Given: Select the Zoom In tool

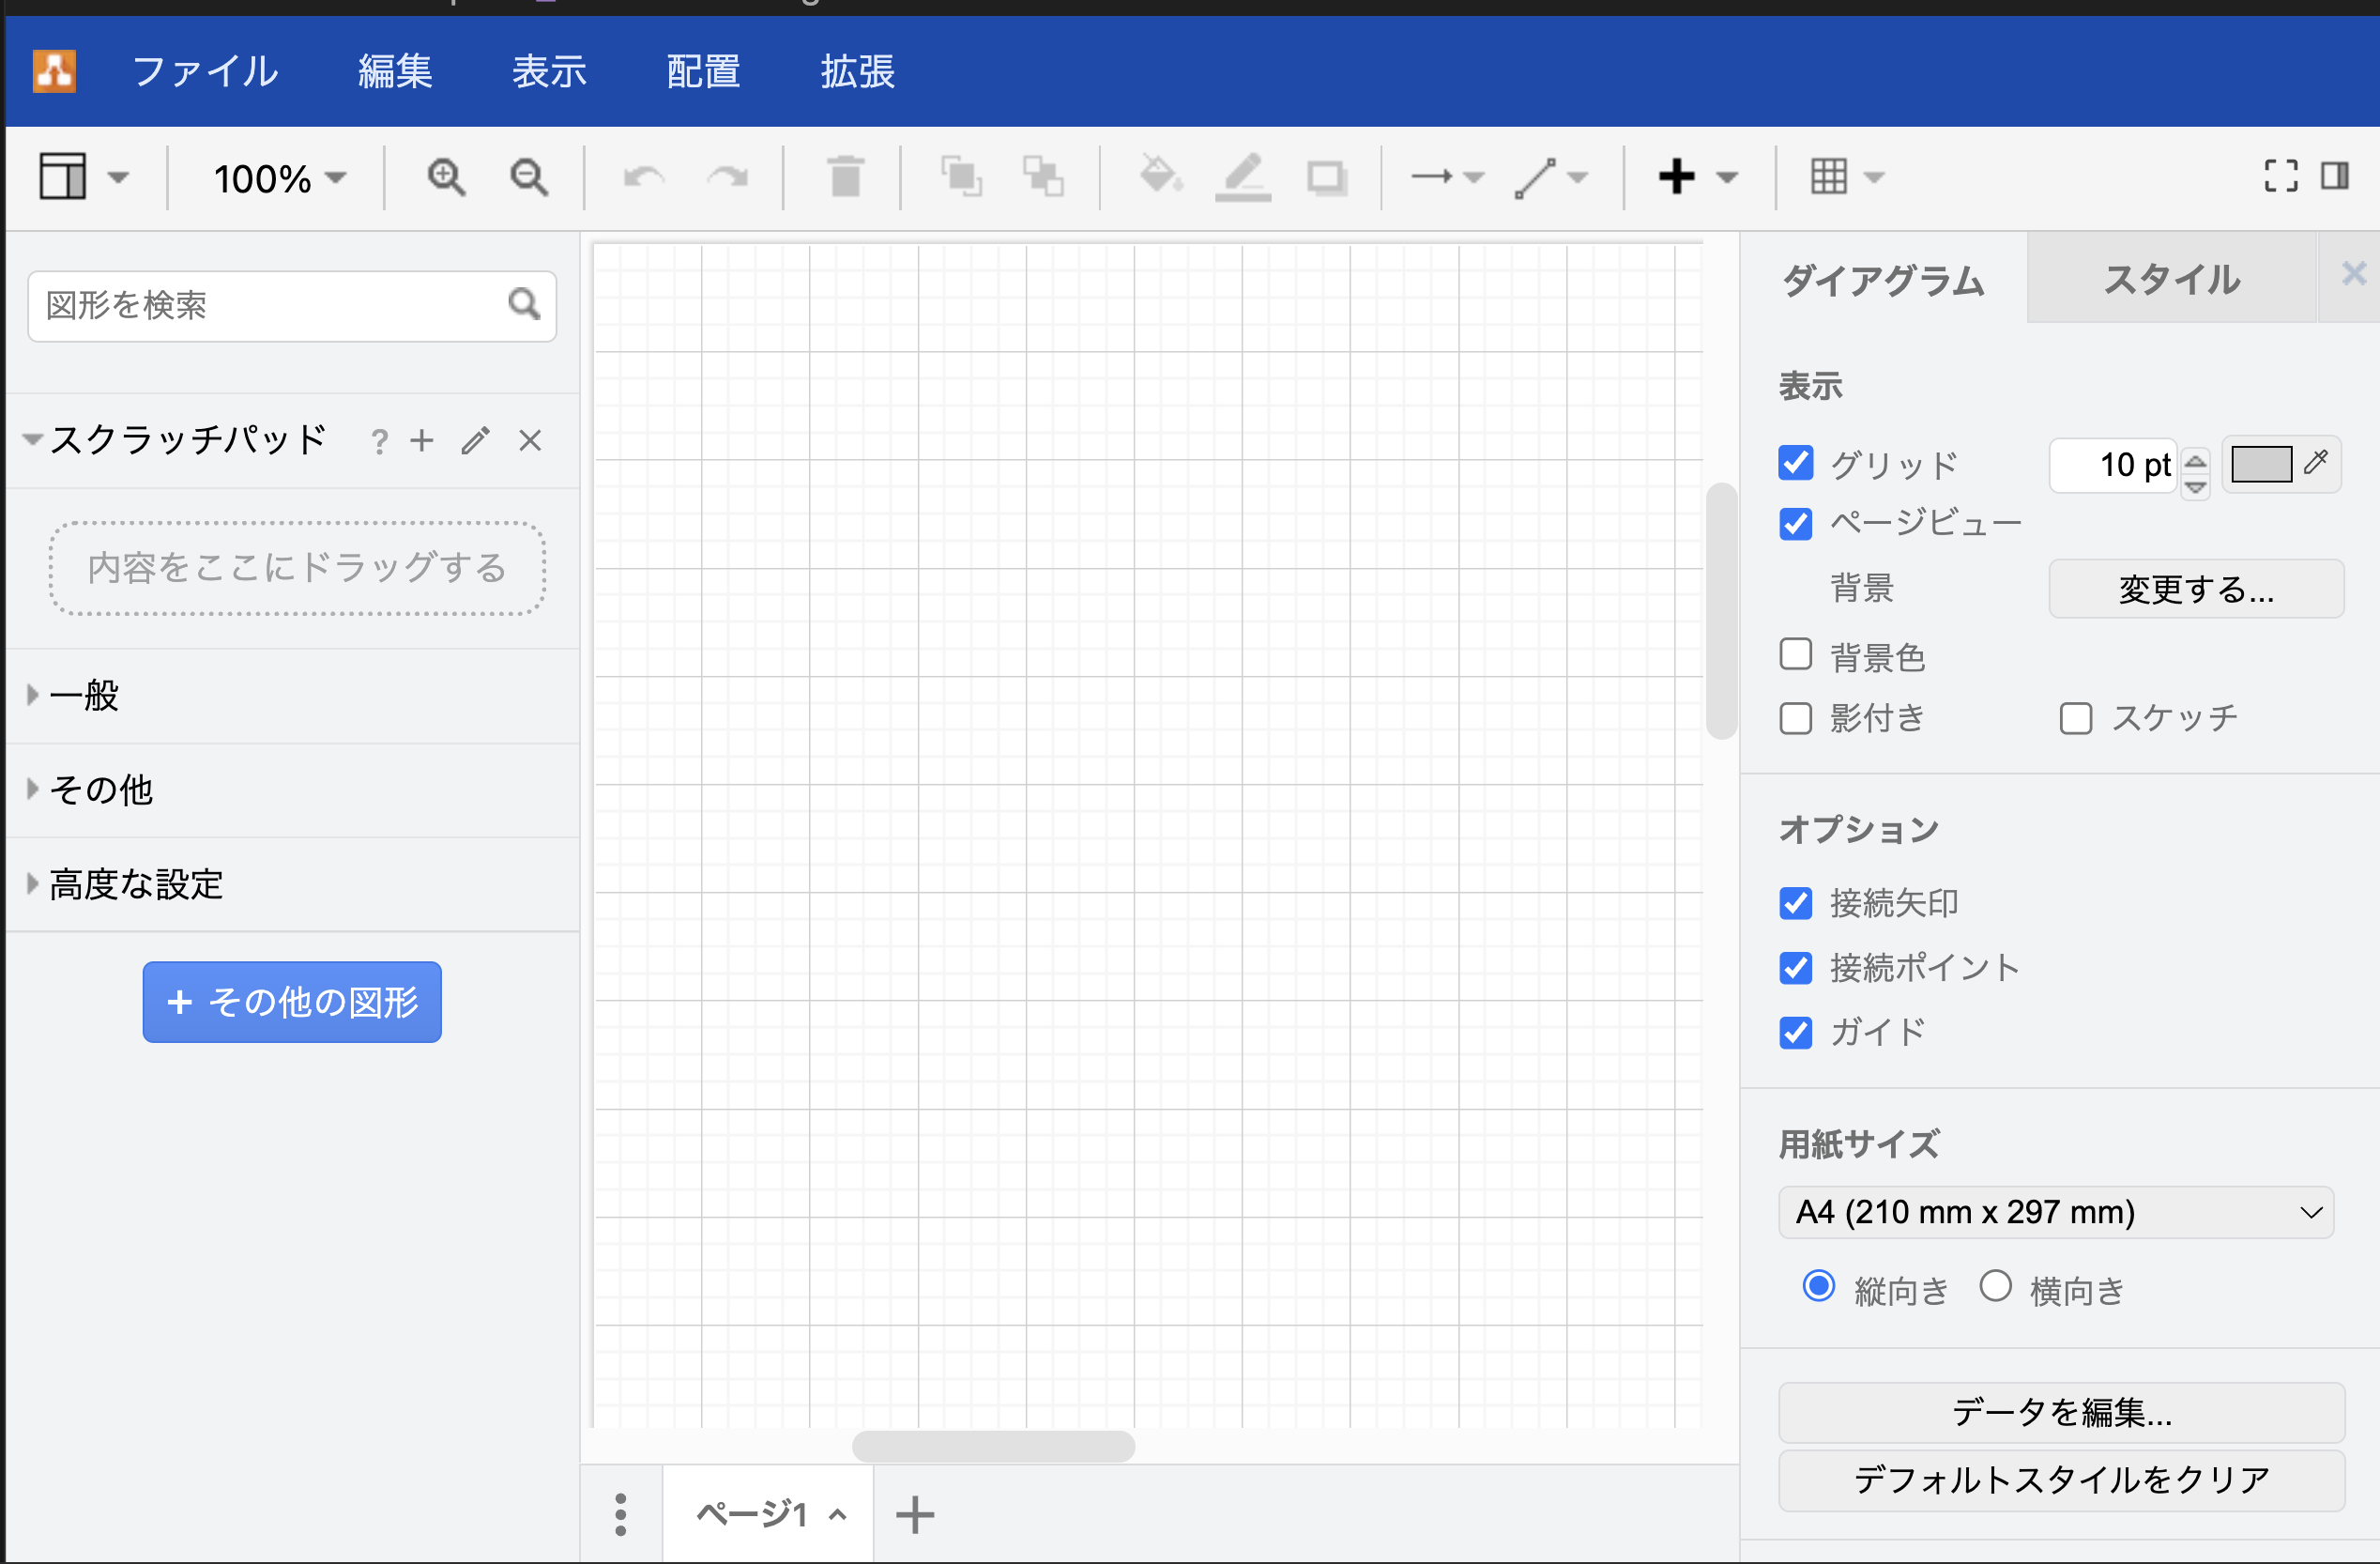Looking at the screenshot, I should pyautogui.click(x=446, y=177).
